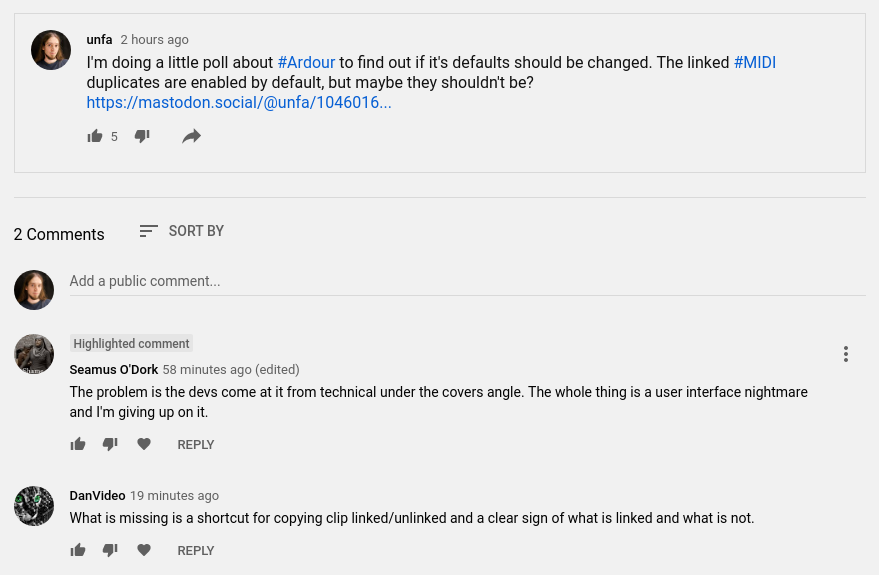
Task: Click the Add a public comment field
Action: (x=467, y=281)
